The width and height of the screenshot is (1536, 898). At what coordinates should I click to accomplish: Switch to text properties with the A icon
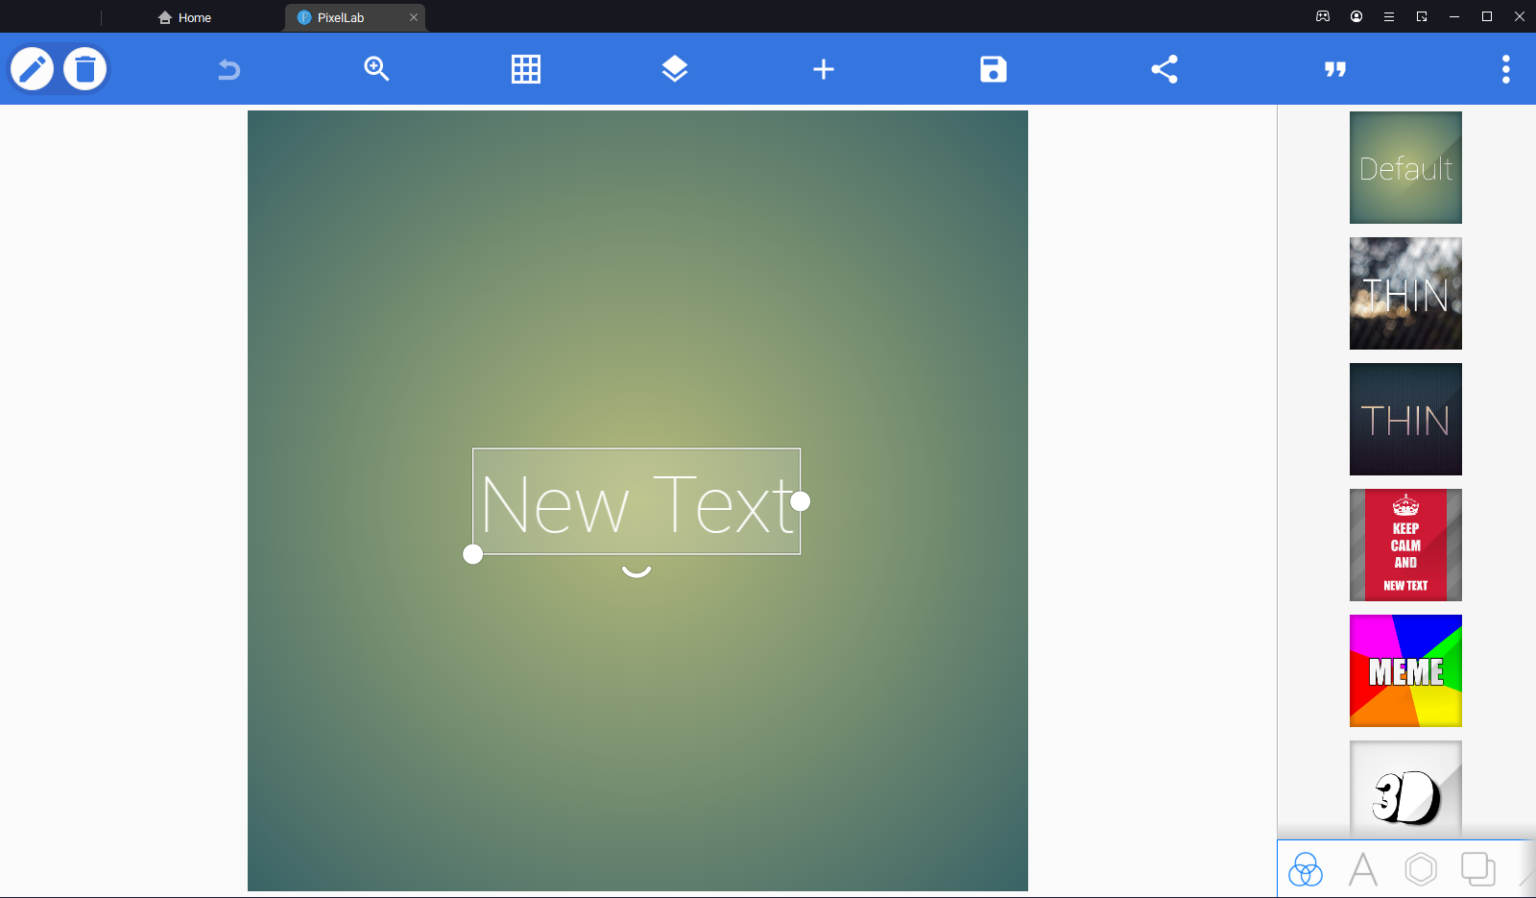point(1362,869)
